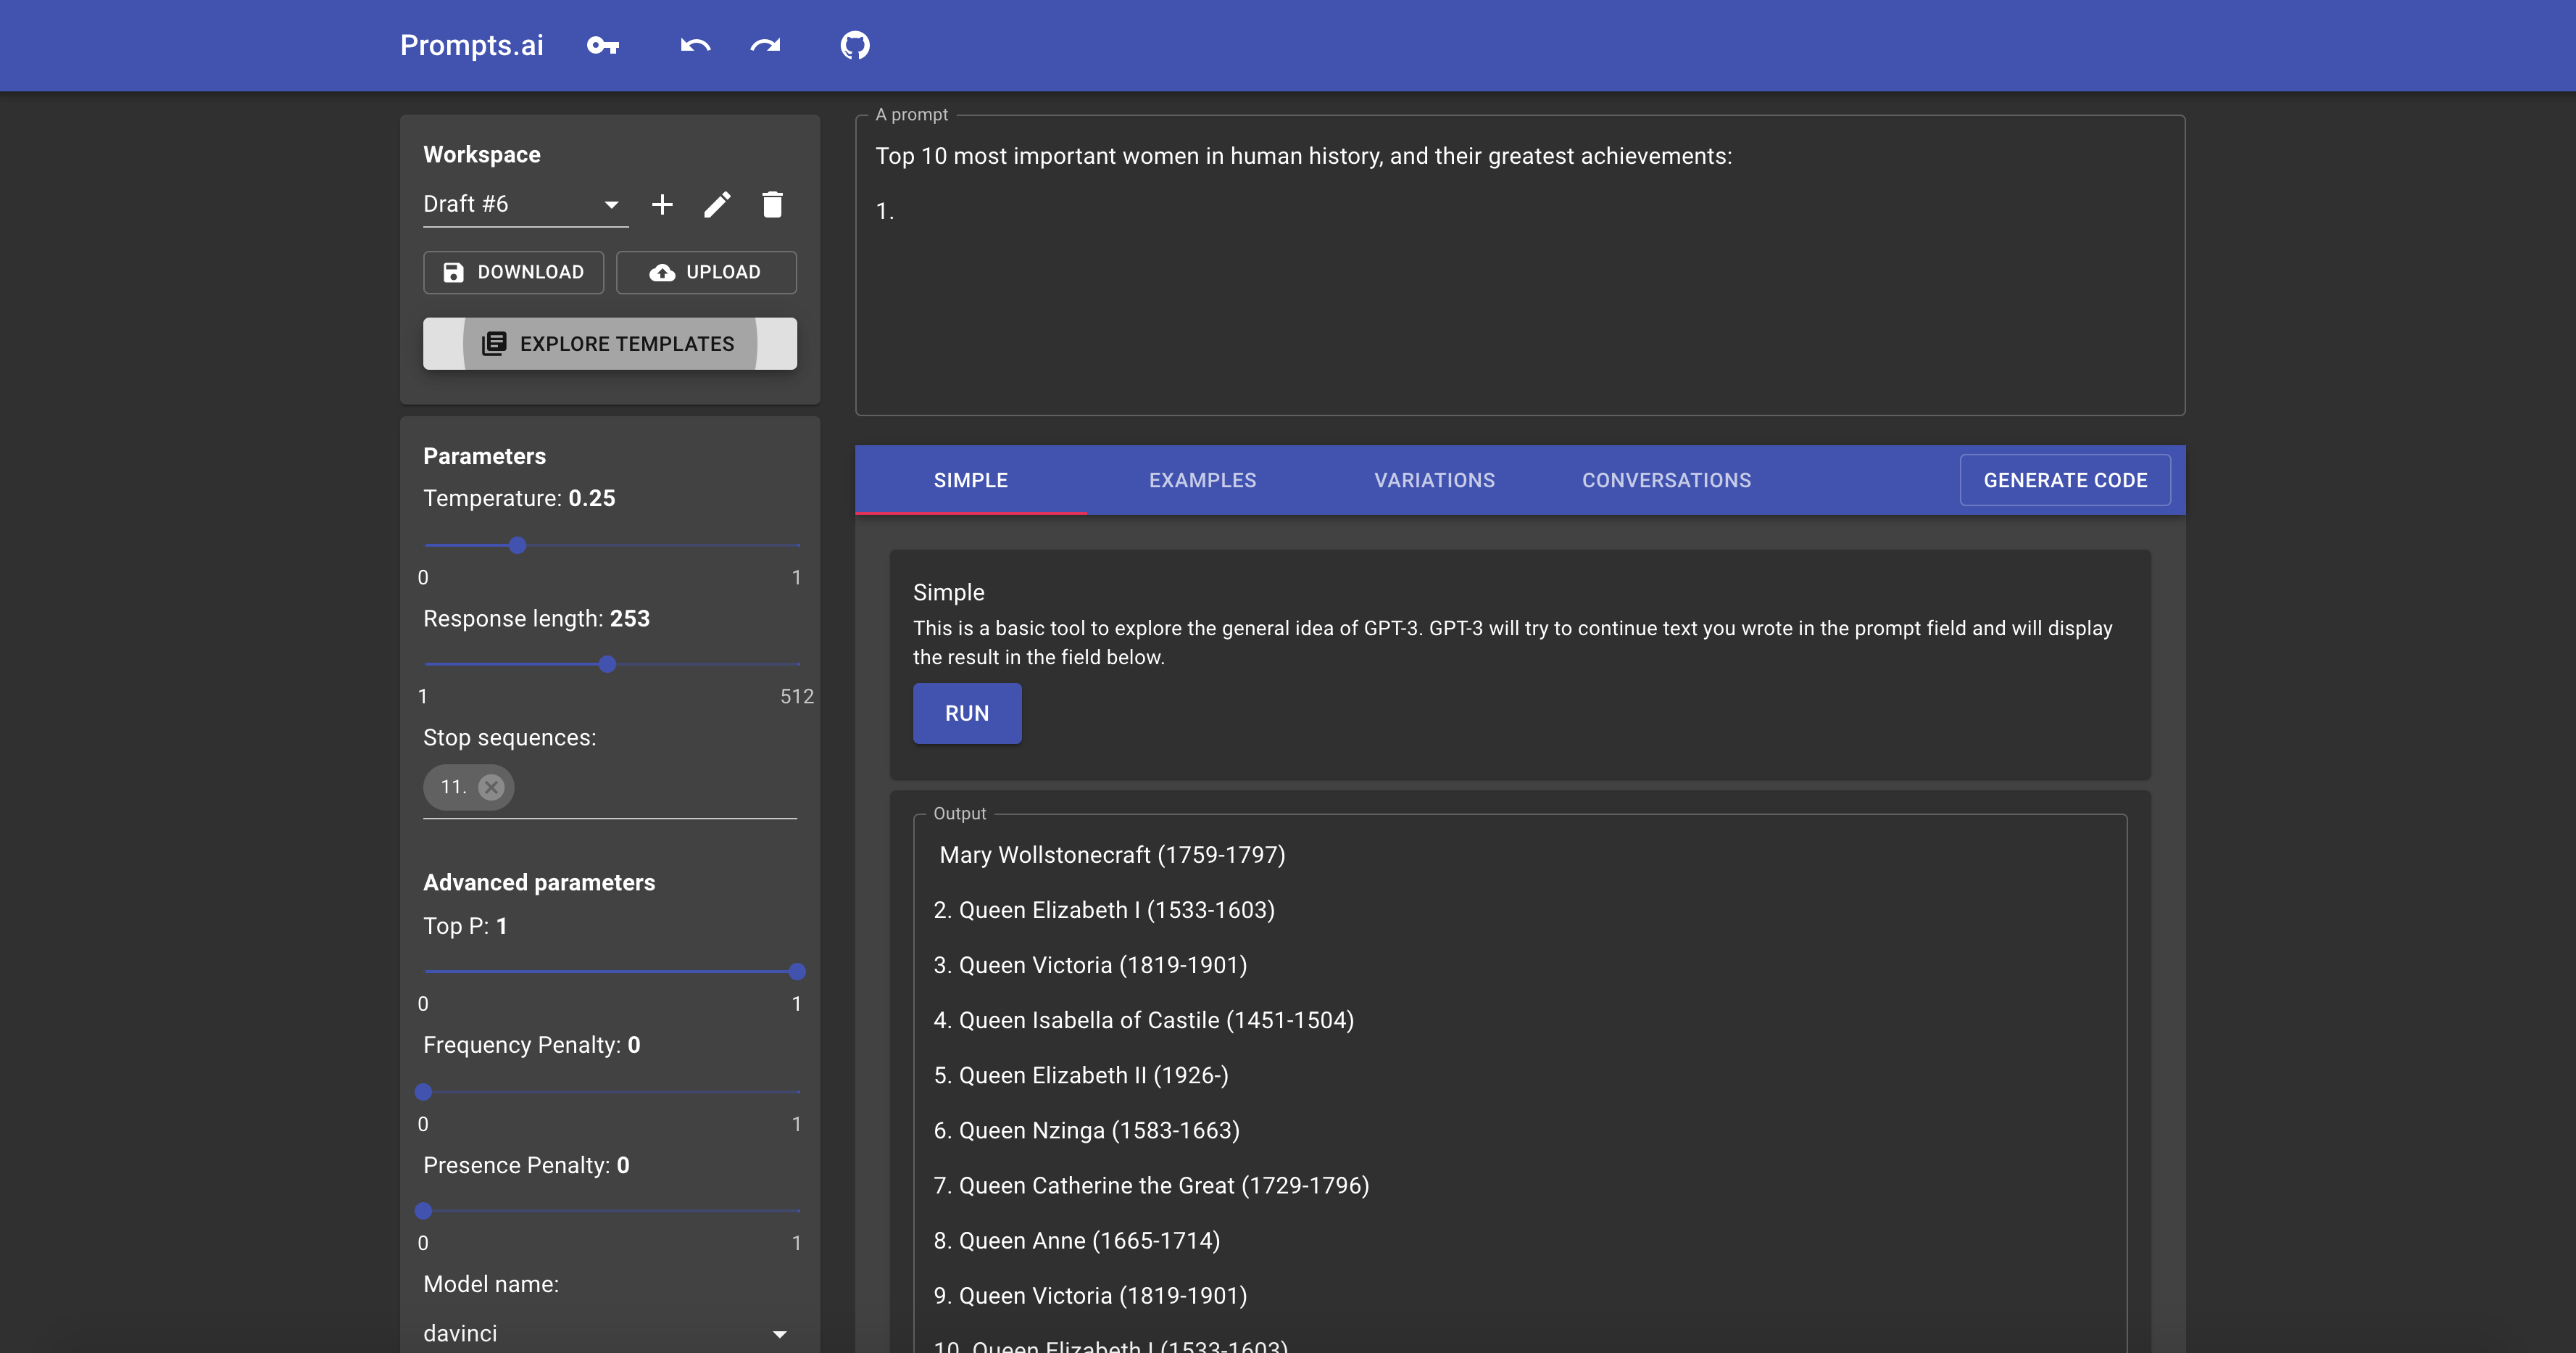Click the Presence Penalty slider handle

(x=423, y=1210)
